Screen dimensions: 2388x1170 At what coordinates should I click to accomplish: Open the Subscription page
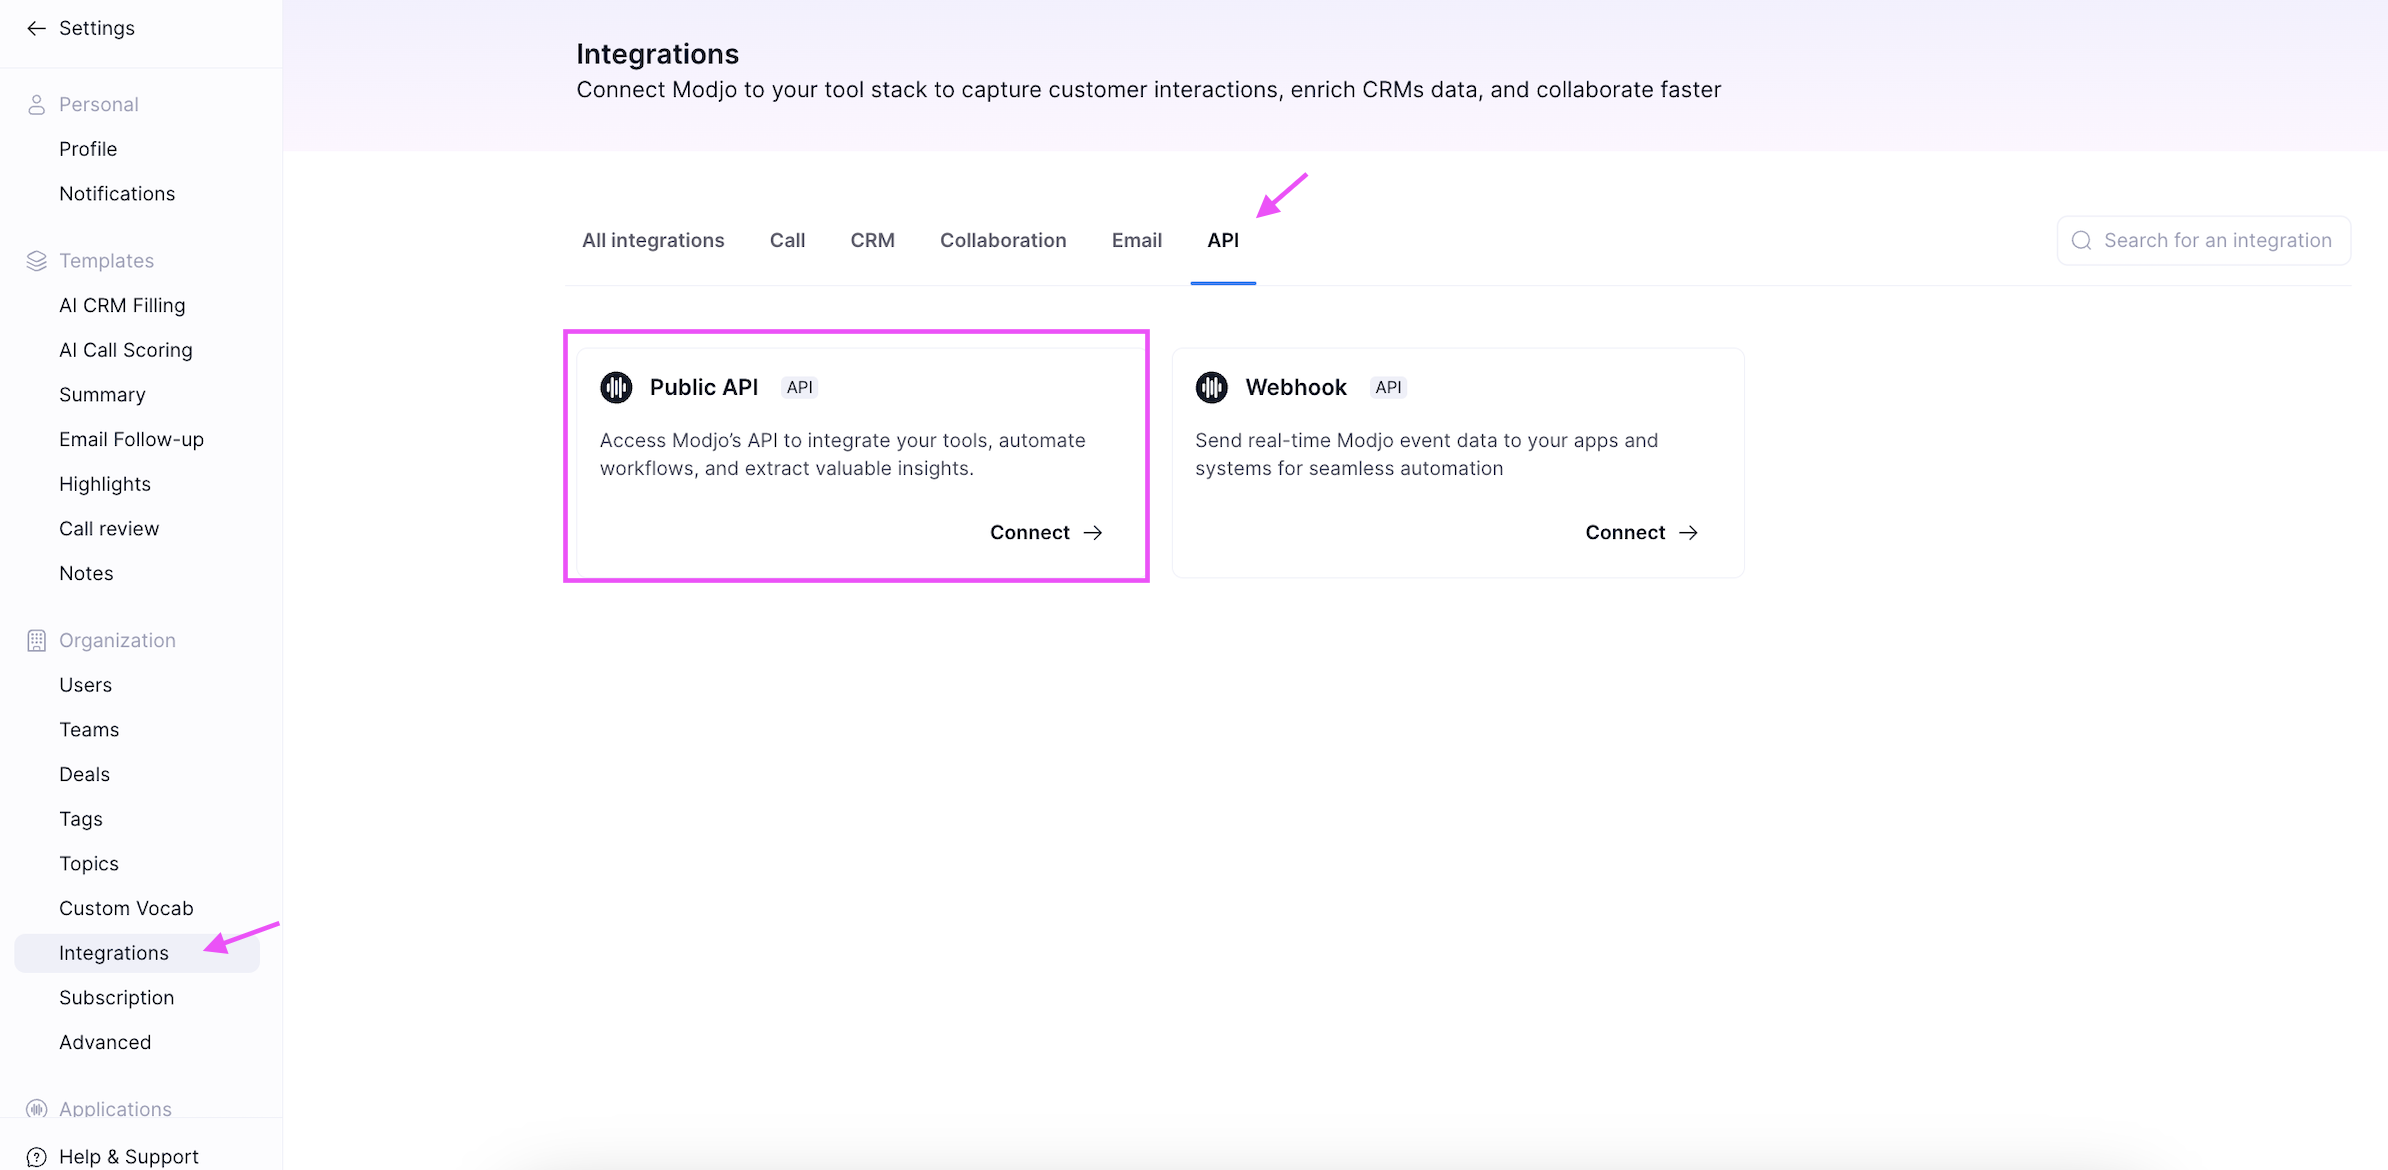point(116,998)
